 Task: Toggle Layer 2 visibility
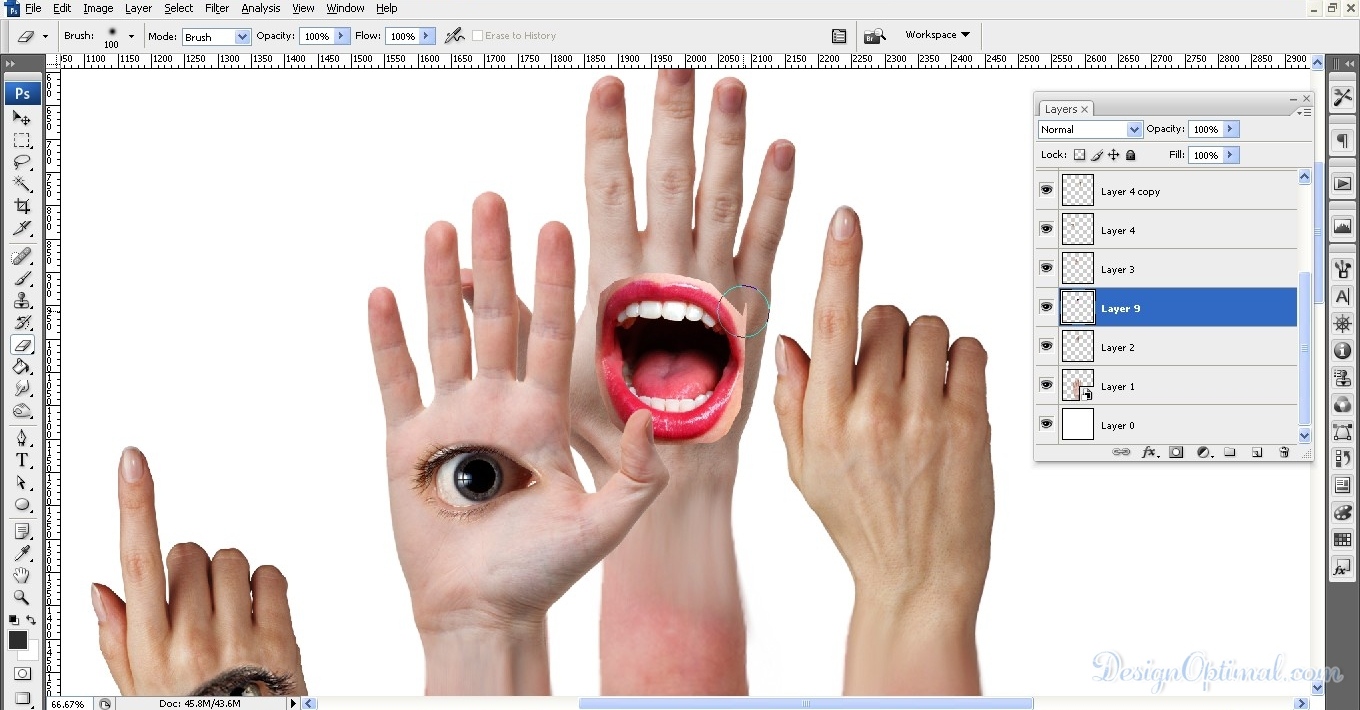(1046, 346)
